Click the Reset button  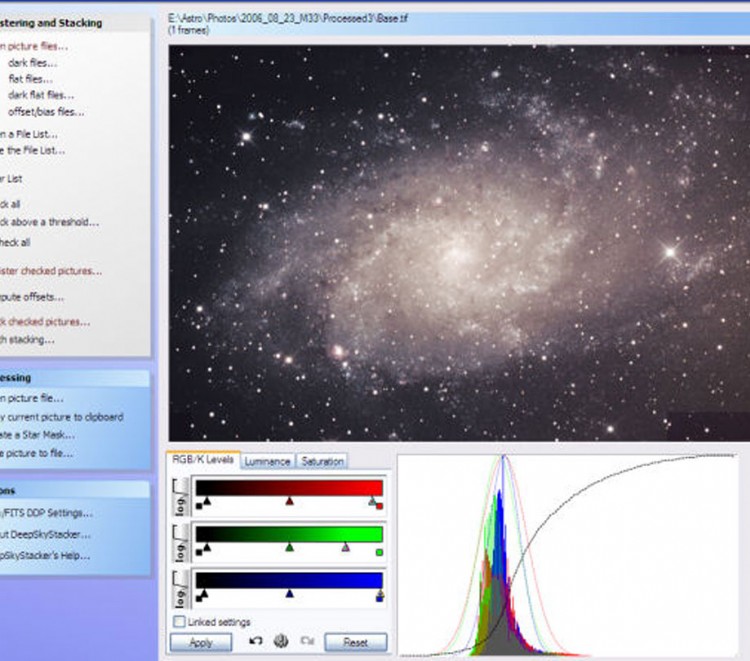click(x=355, y=642)
